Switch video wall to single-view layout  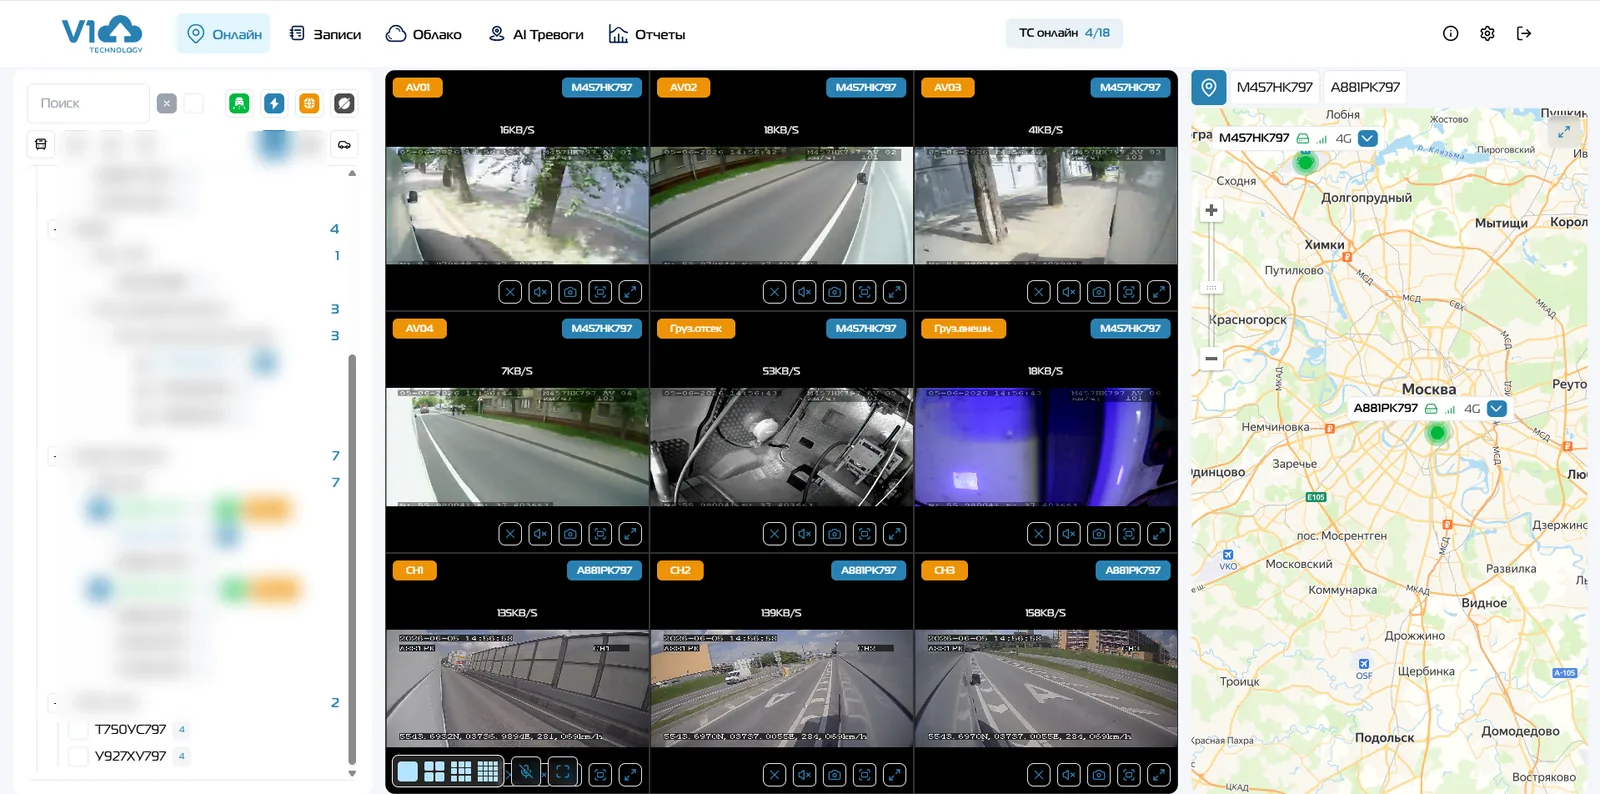coord(408,771)
